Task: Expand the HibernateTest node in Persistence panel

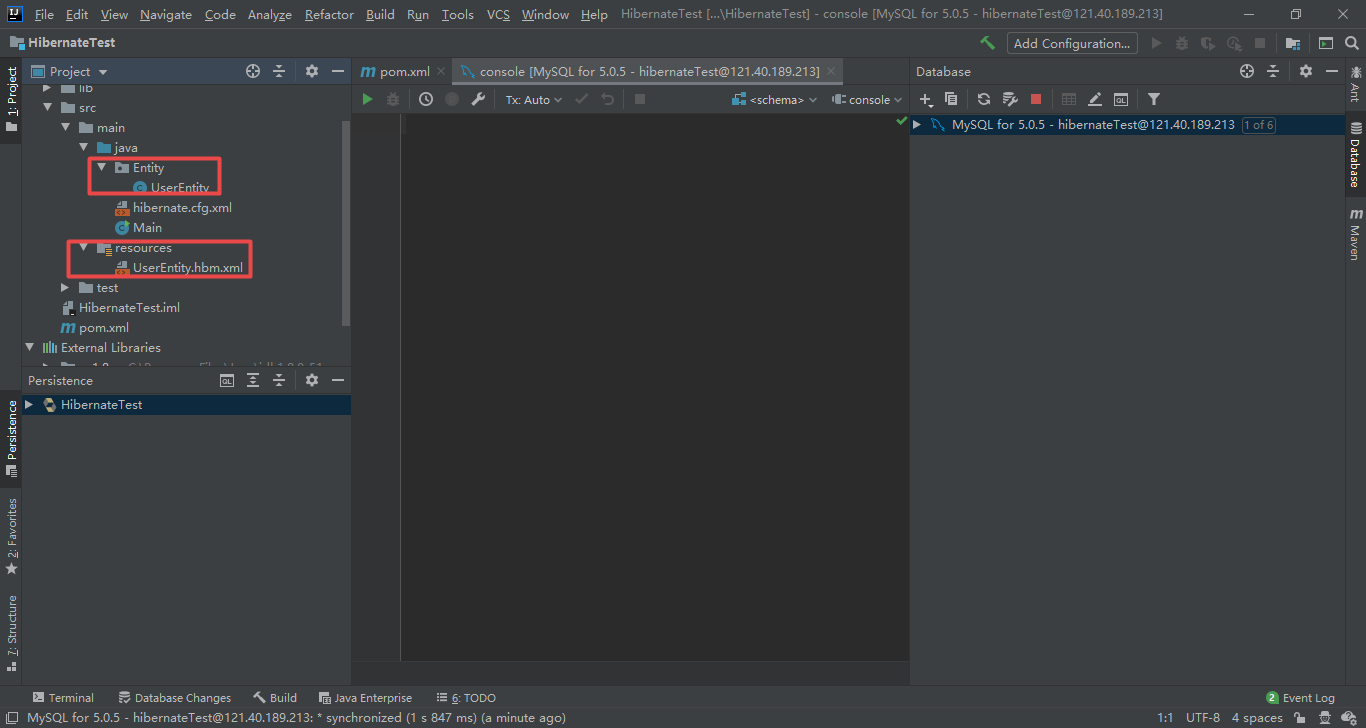Action: click(x=29, y=404)
